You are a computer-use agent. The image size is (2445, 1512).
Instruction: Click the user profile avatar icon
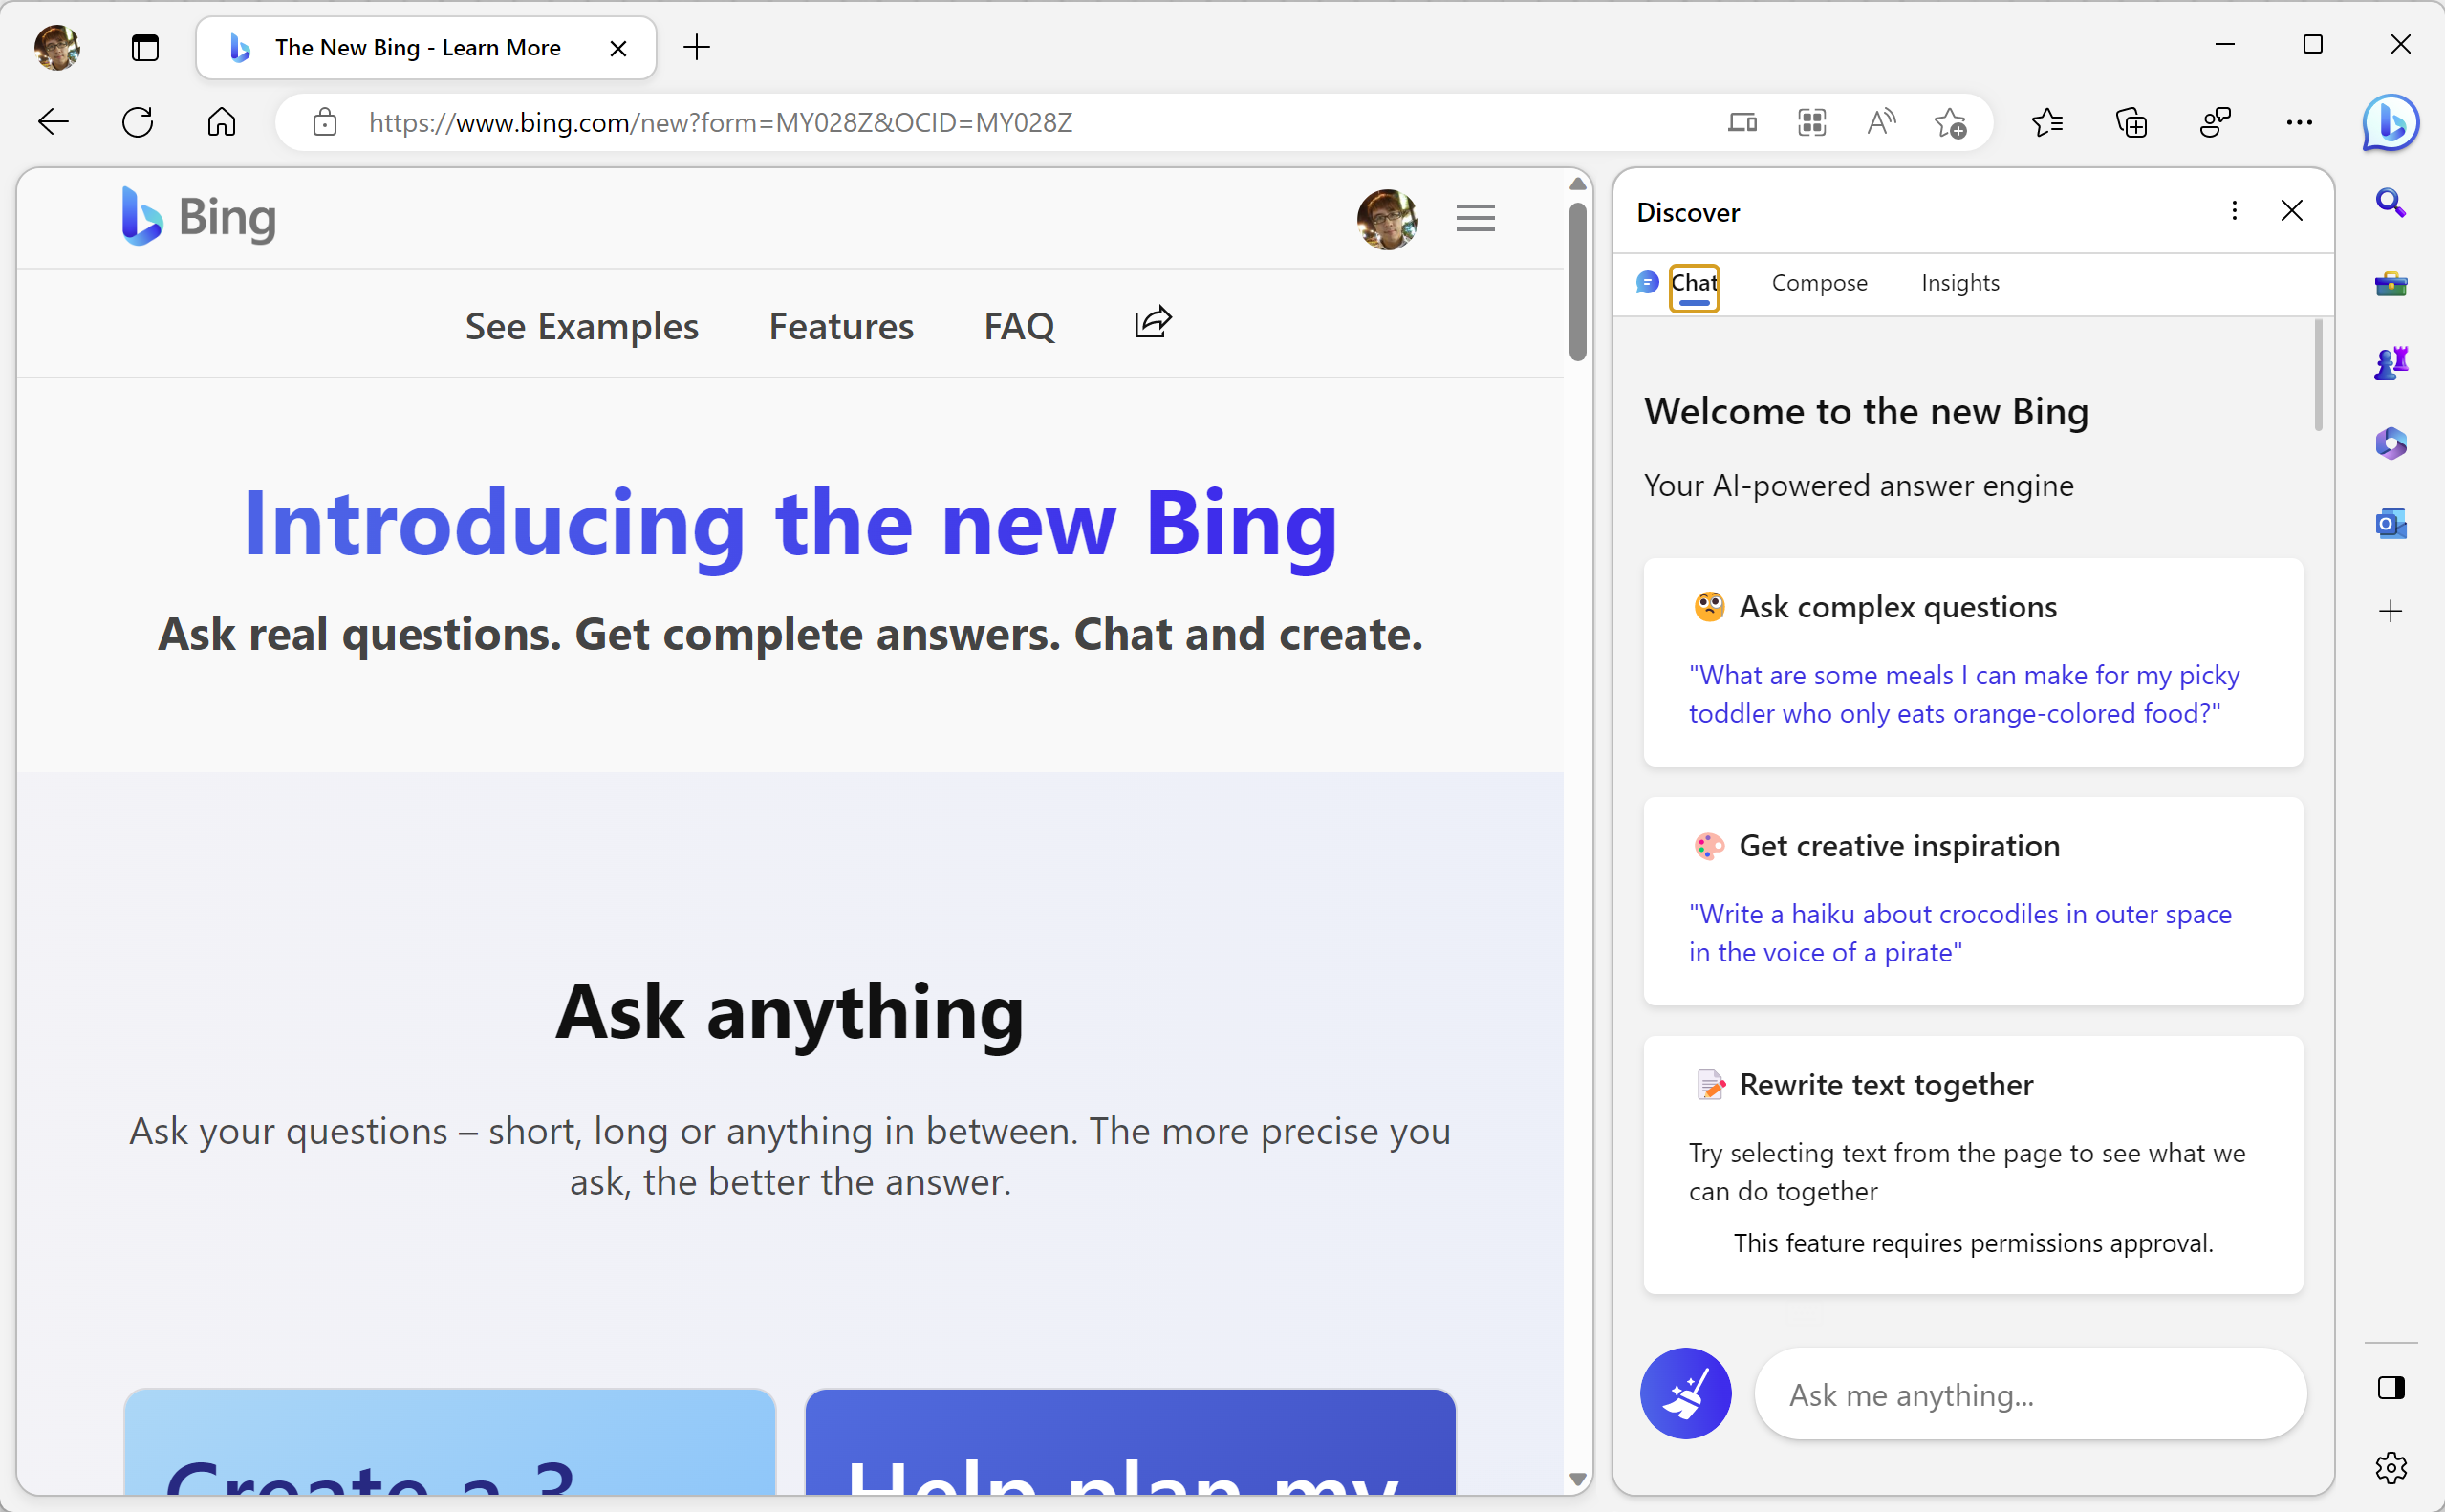point(1389,218)
